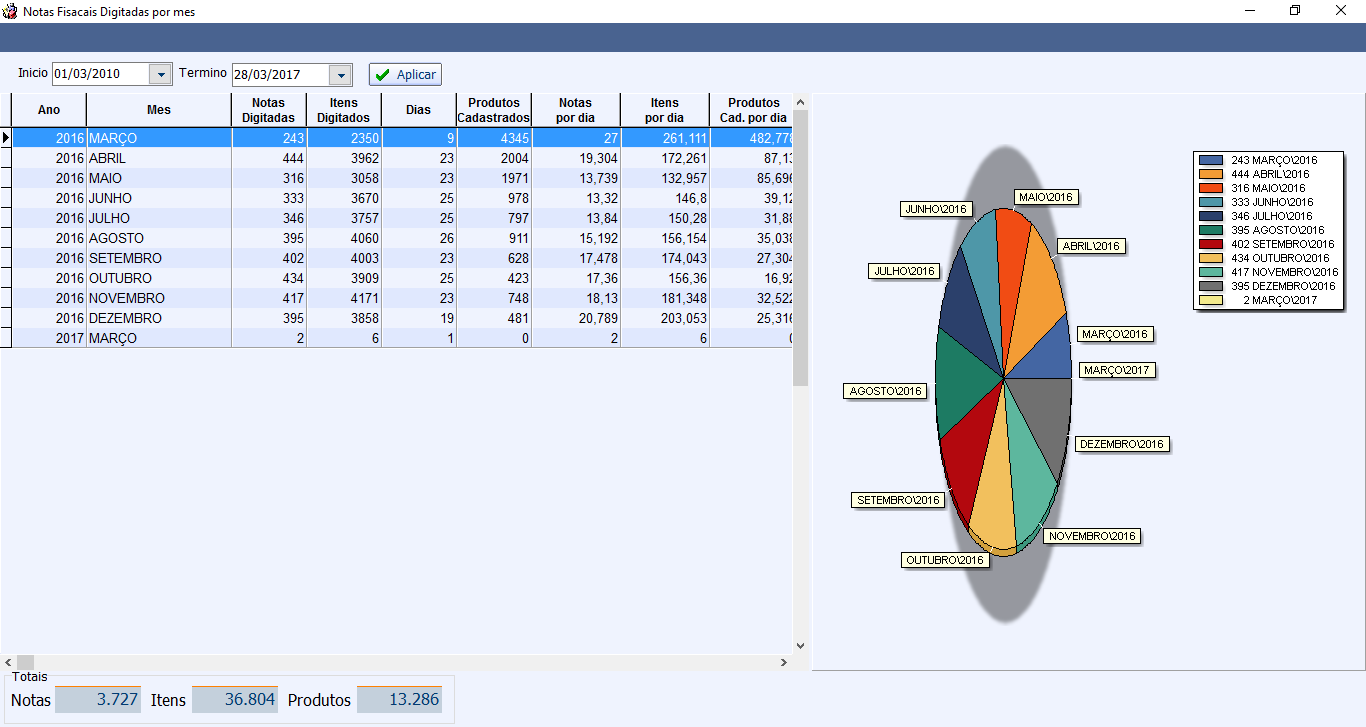Click the dark red SETEMBRO\2016 legend swatch
Viewport: 1366px width, 727px height.
click(x=1211, y=244)
